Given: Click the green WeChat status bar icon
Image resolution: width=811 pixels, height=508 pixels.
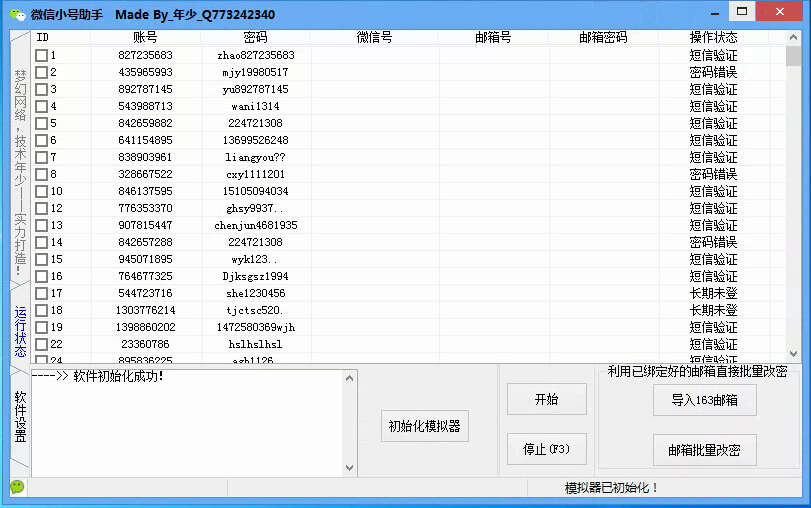Looking at the screenshot, I should coord(17,487).
